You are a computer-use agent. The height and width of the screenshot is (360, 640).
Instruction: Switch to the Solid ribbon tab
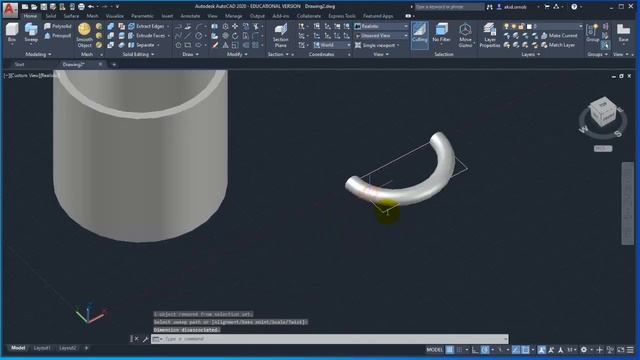tap(51, 16)
